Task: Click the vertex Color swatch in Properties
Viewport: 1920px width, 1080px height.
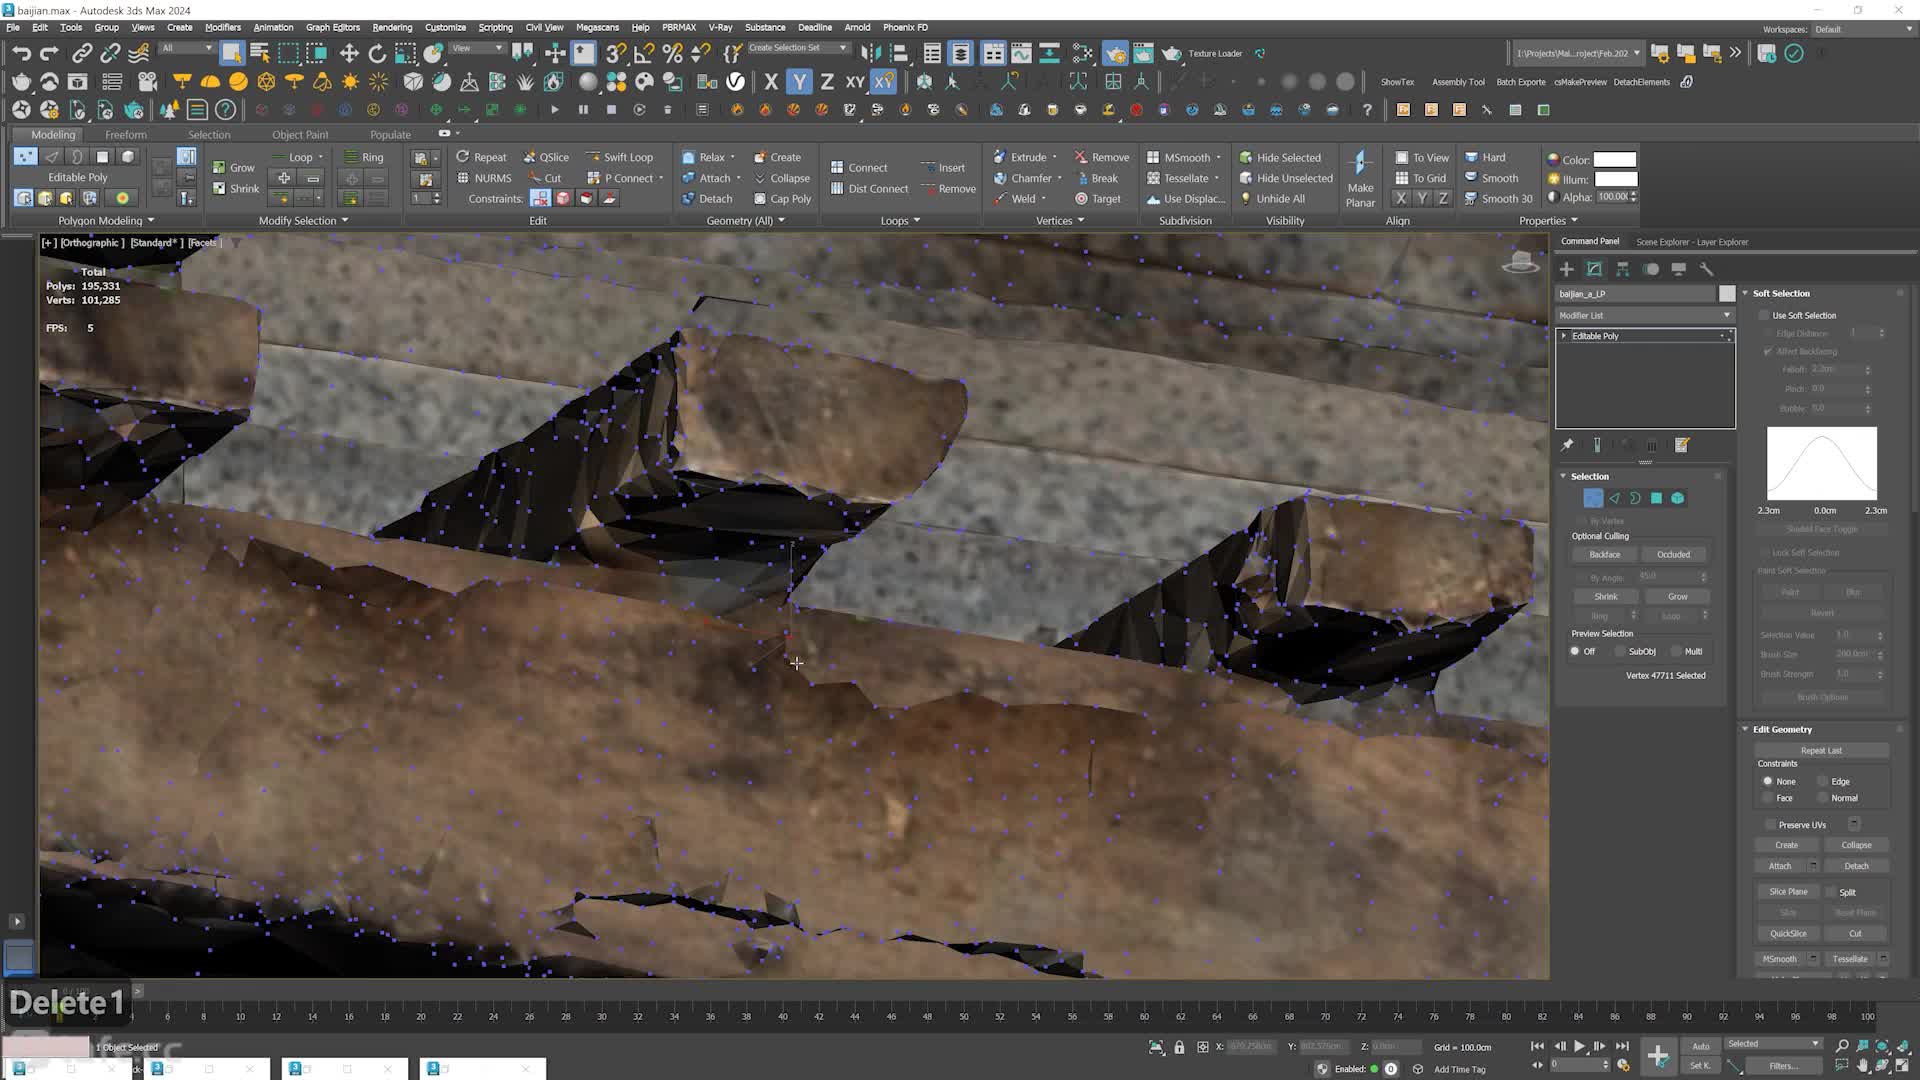Action: point(1614,159)
